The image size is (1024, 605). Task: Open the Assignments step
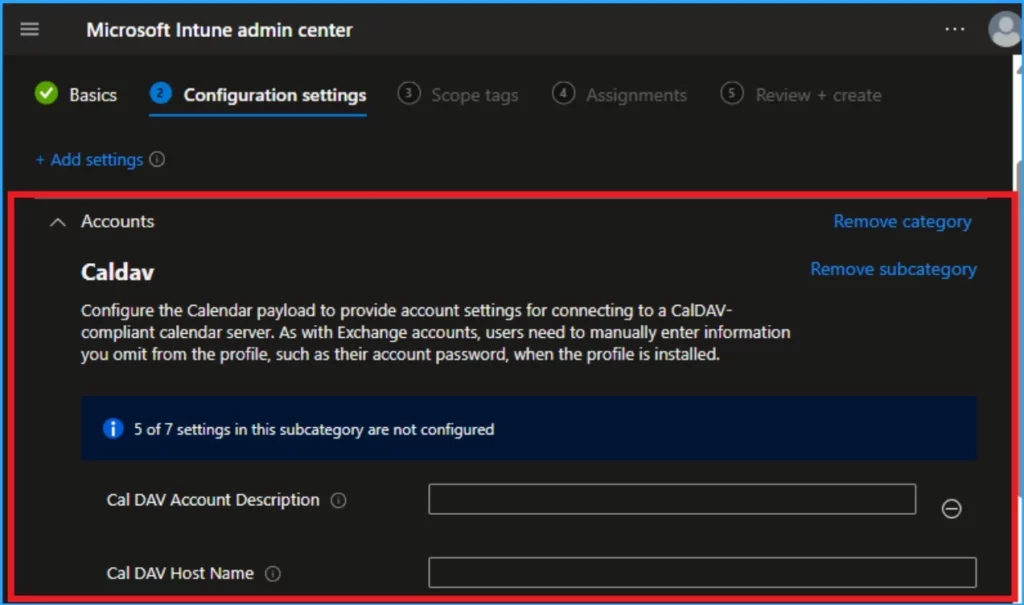(x=619, y=95)
